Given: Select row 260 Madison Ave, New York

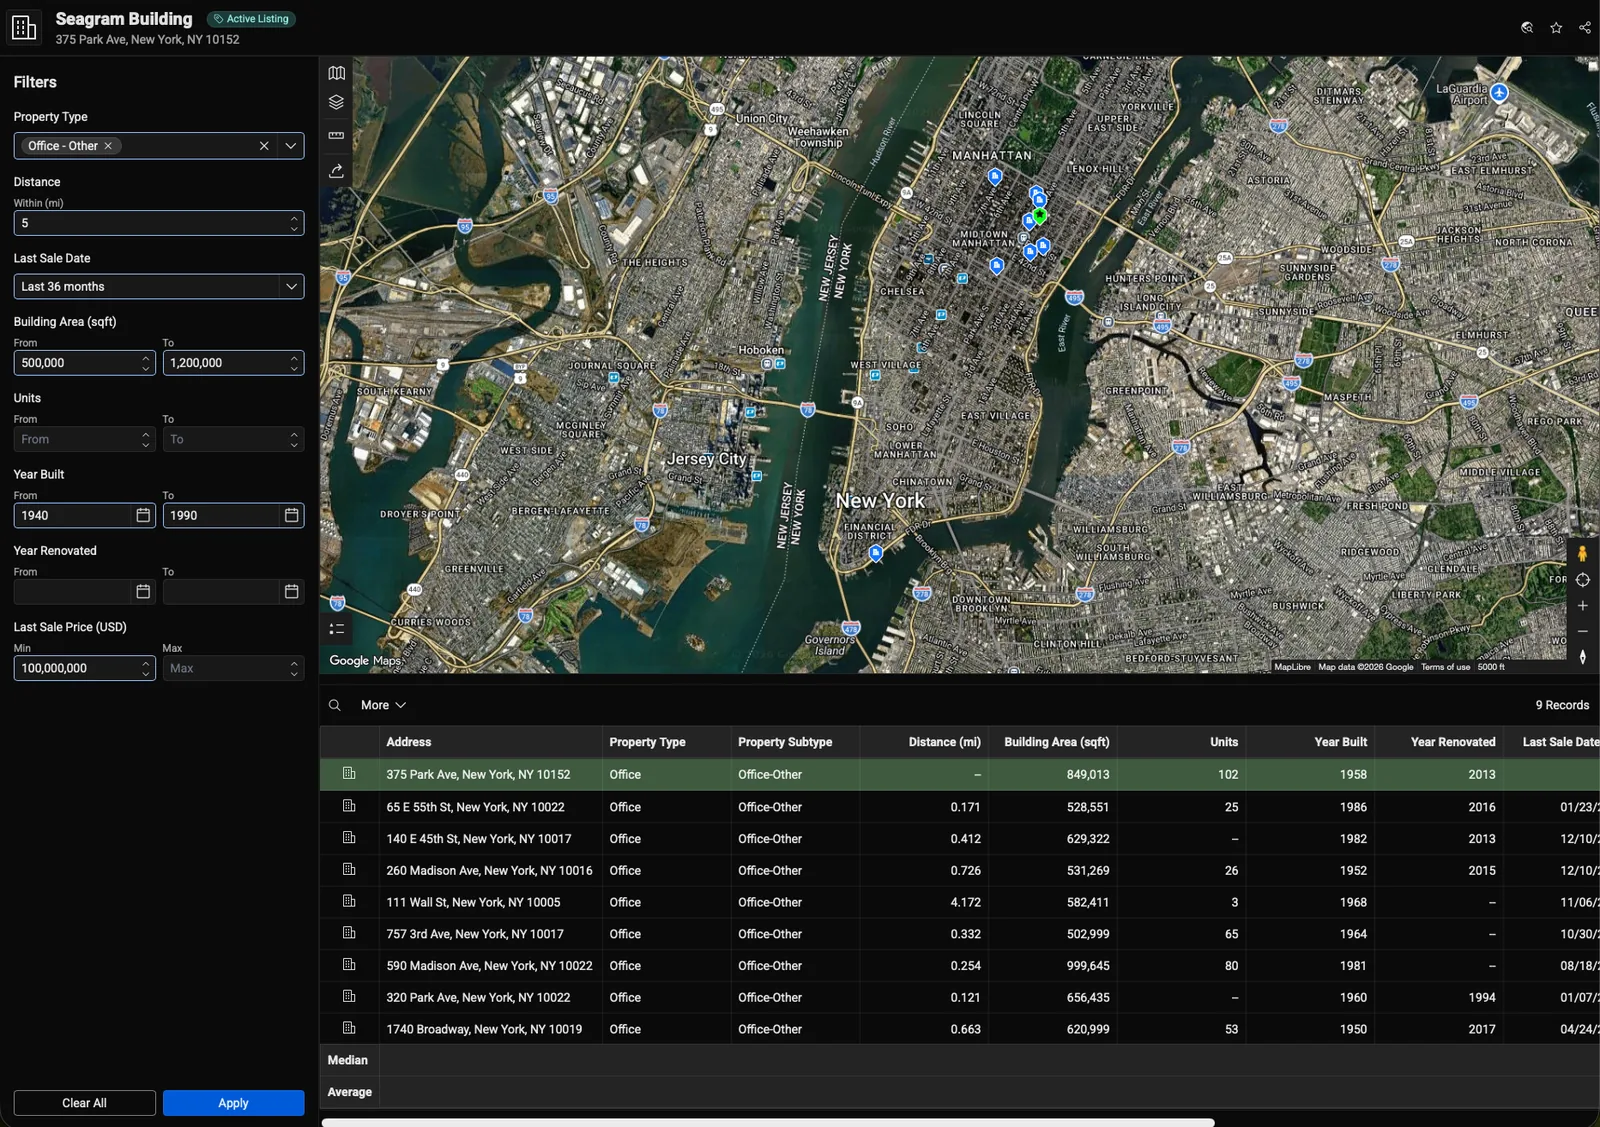Looking at the screenshot, I should (959, 870).
